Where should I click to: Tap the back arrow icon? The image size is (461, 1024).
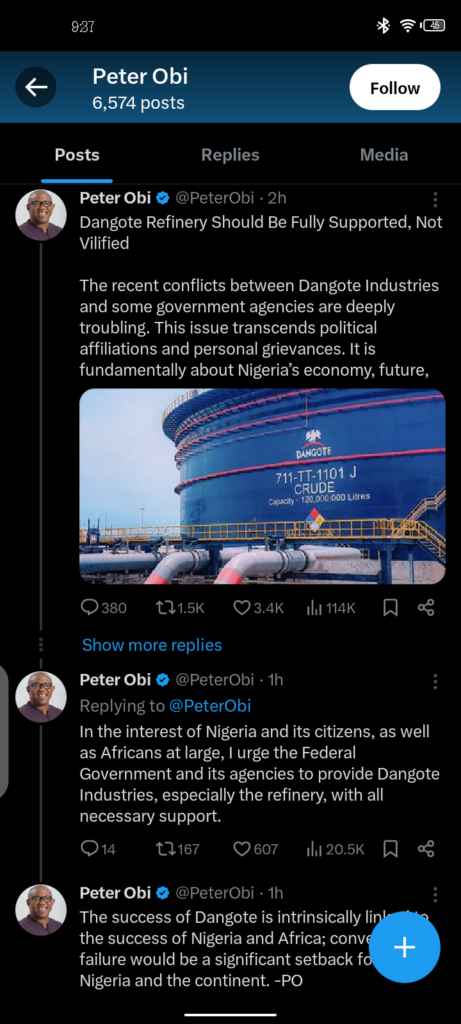[x=35, y=87]
